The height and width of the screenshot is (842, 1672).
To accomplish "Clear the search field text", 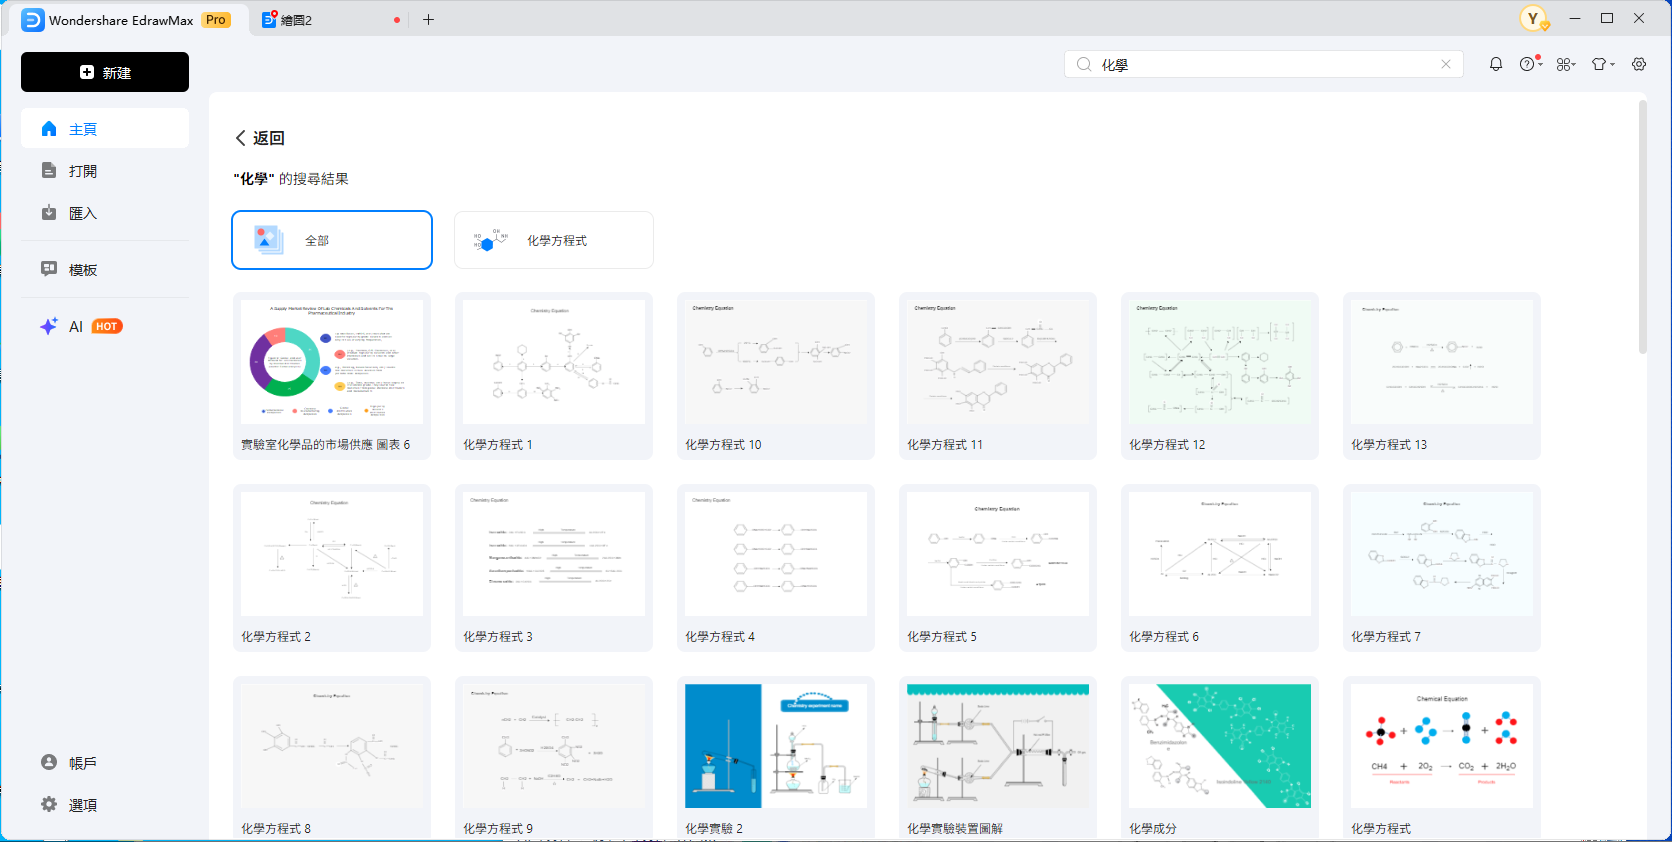I will [x=1446, y=64].
